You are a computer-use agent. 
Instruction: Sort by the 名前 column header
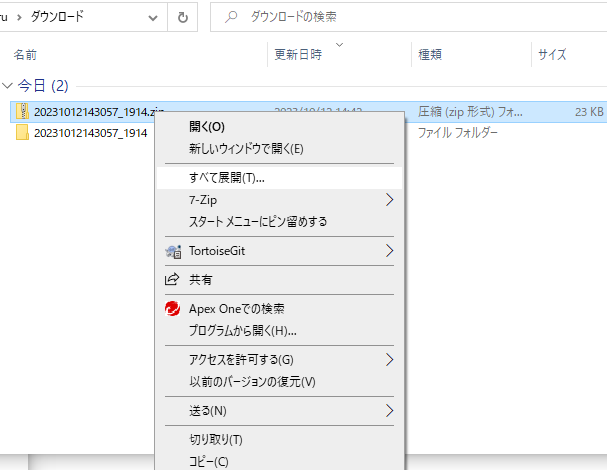coord(26,55)
